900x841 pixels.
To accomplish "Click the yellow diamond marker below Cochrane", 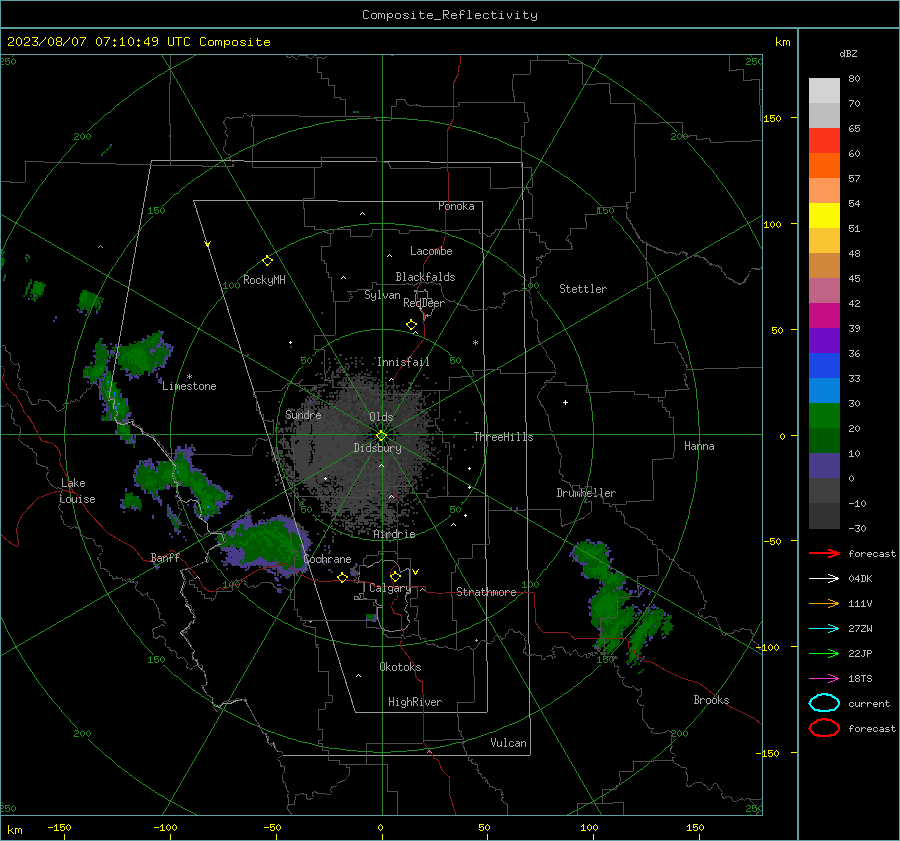I will pos(342,577).
